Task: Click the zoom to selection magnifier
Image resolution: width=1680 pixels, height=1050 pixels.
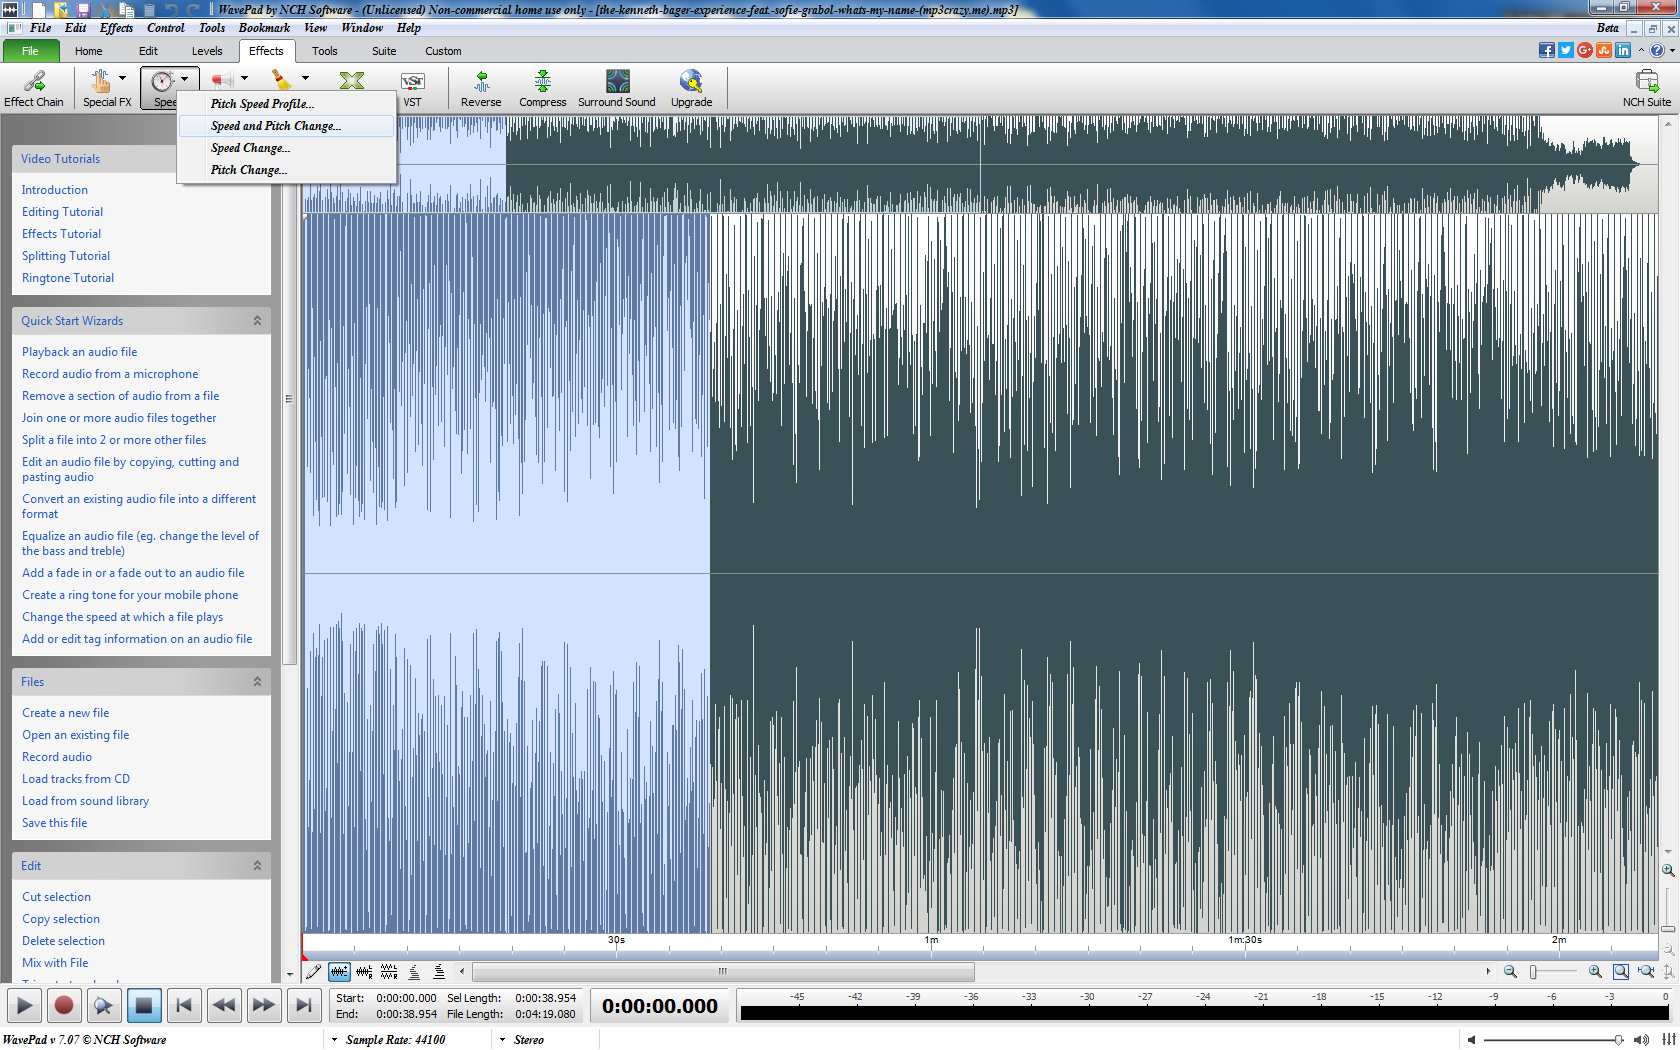Action: click(1646, 971)
